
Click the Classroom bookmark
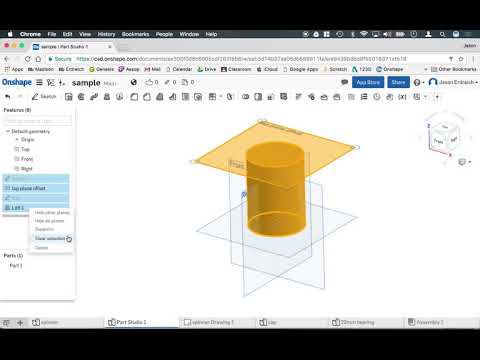[x=236, y=69]
